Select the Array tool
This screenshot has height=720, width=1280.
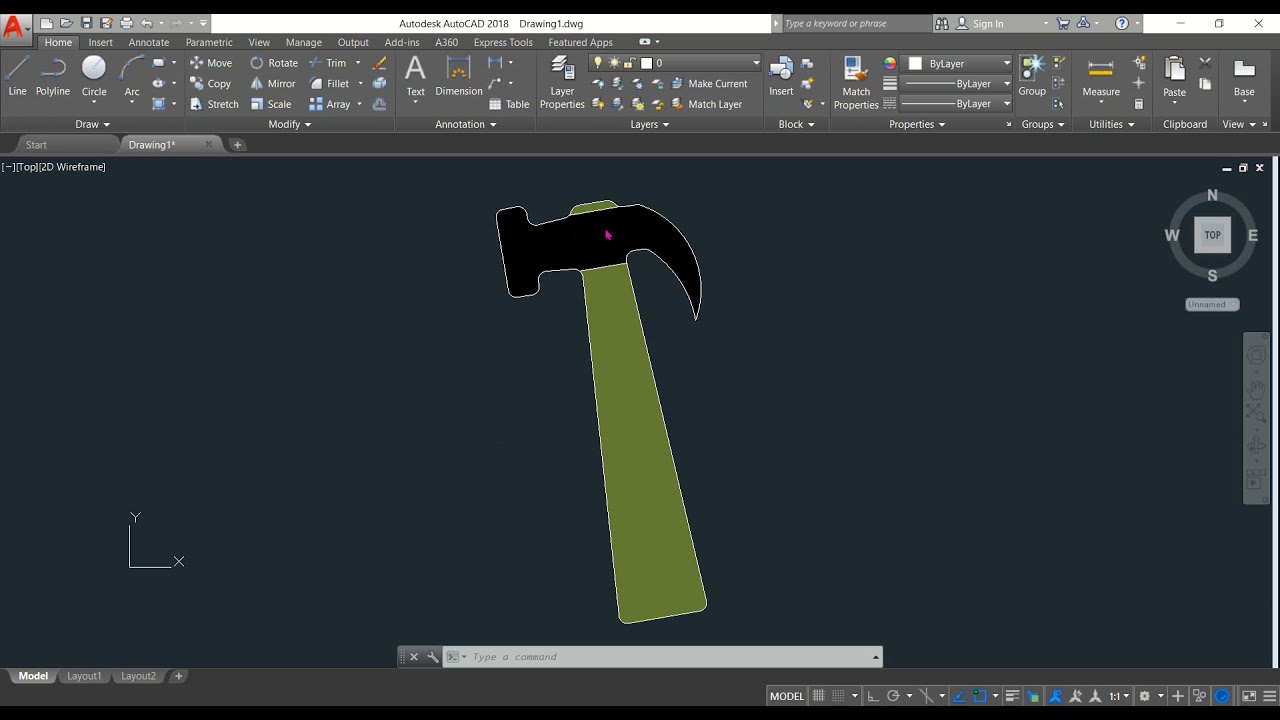point(330,104)
